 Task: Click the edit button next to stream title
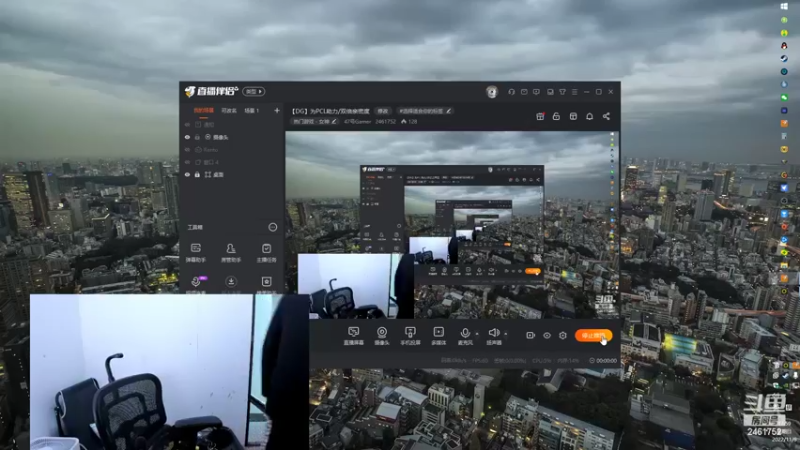pyautogui.click(x=382, y=111)
